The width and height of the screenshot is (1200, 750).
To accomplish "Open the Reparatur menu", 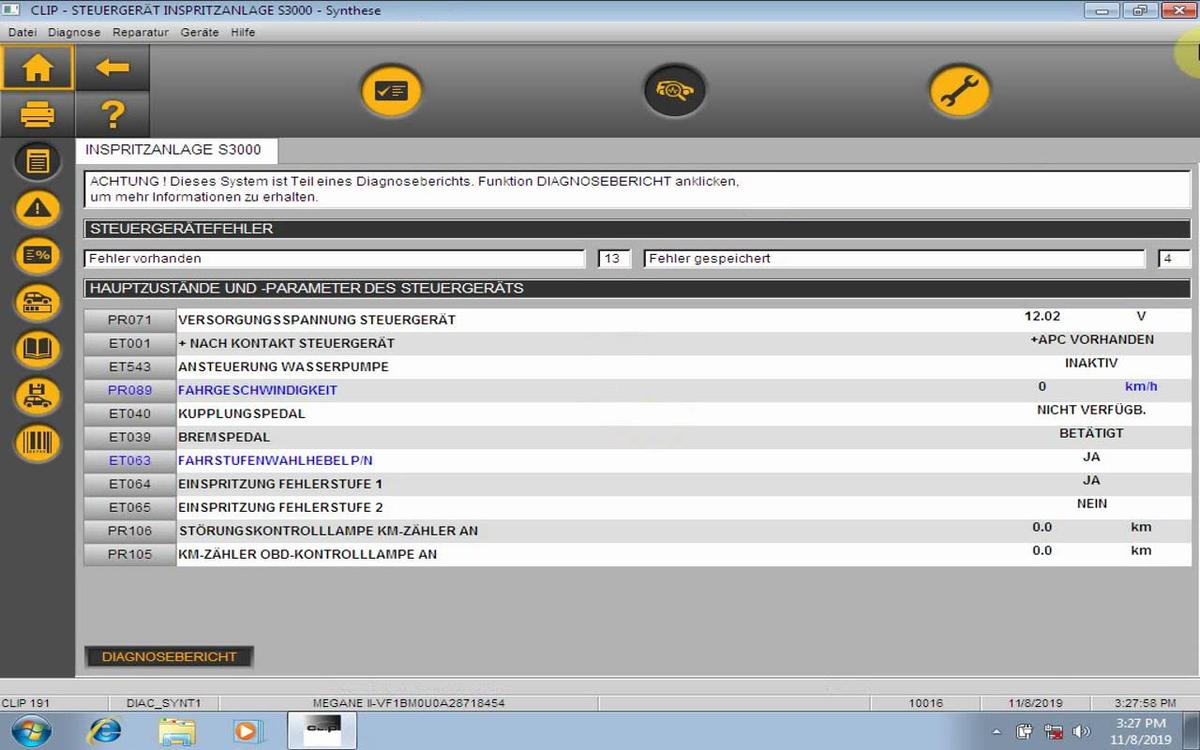I will coord(141,32).
